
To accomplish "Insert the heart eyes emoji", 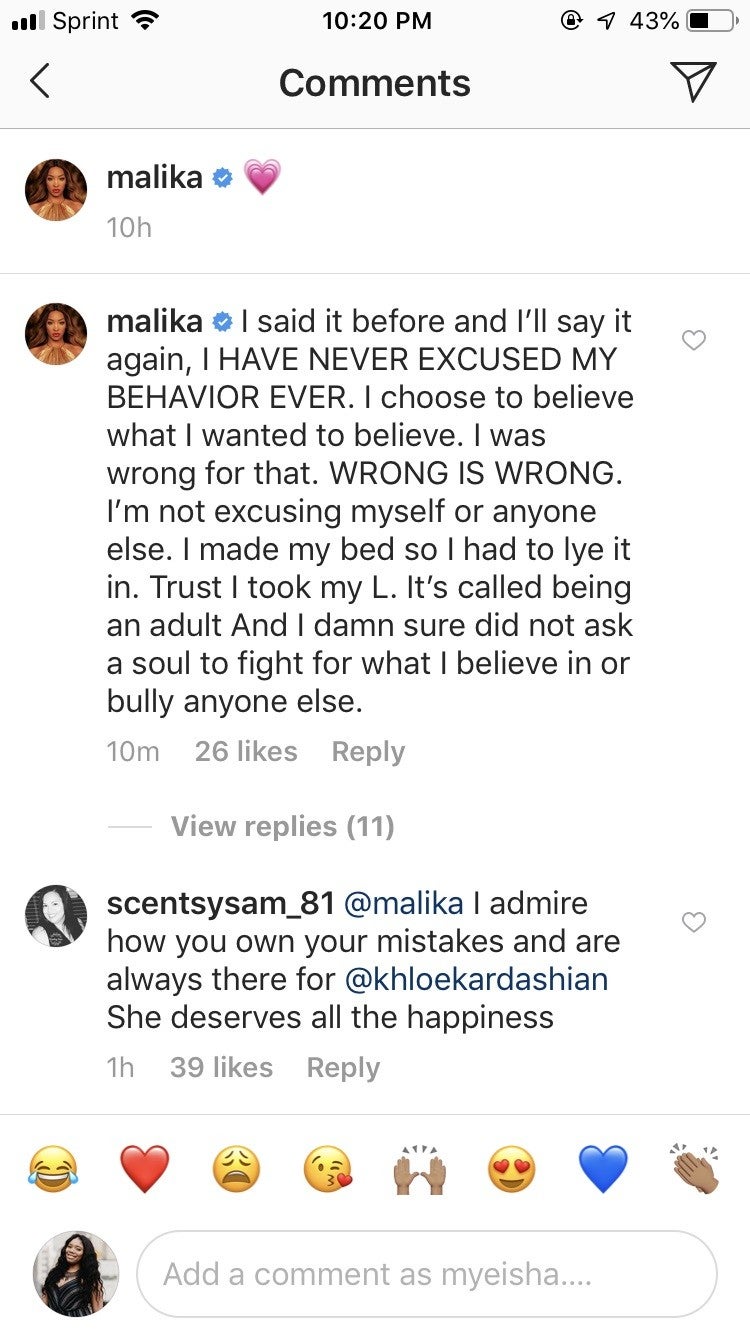I will click(x=511, y=1170).
